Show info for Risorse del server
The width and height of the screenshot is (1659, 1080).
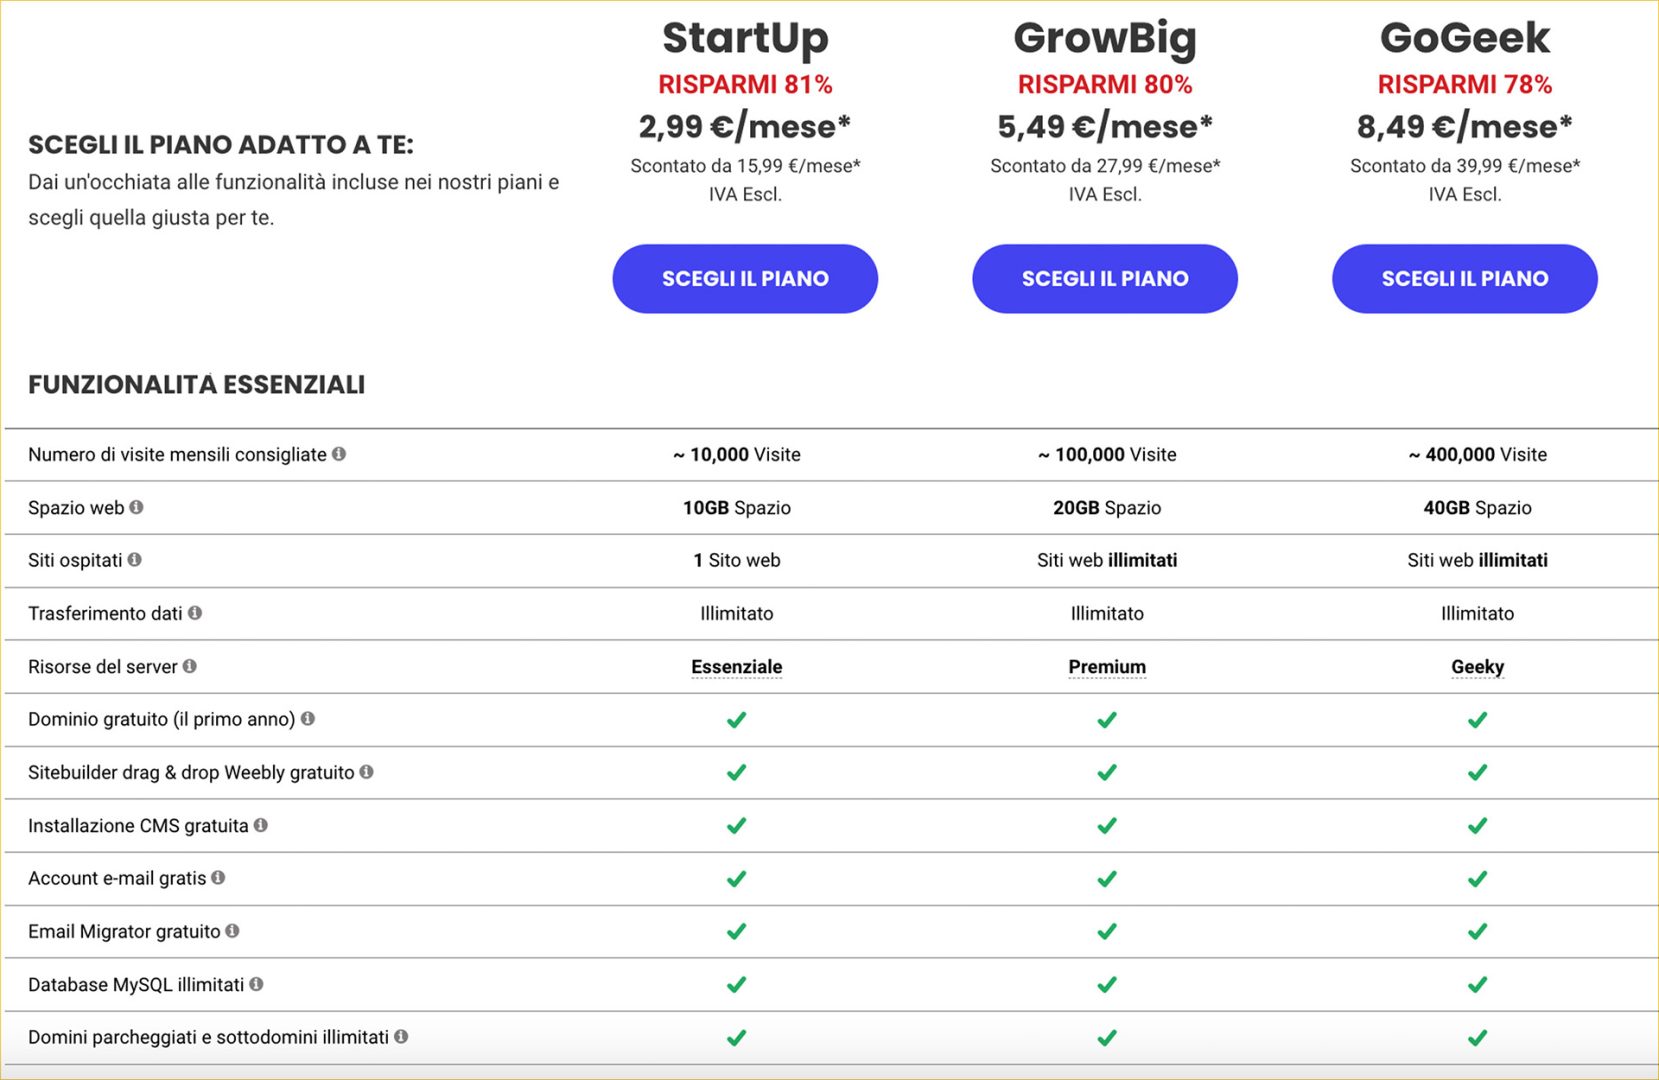(x=190, y=666)
